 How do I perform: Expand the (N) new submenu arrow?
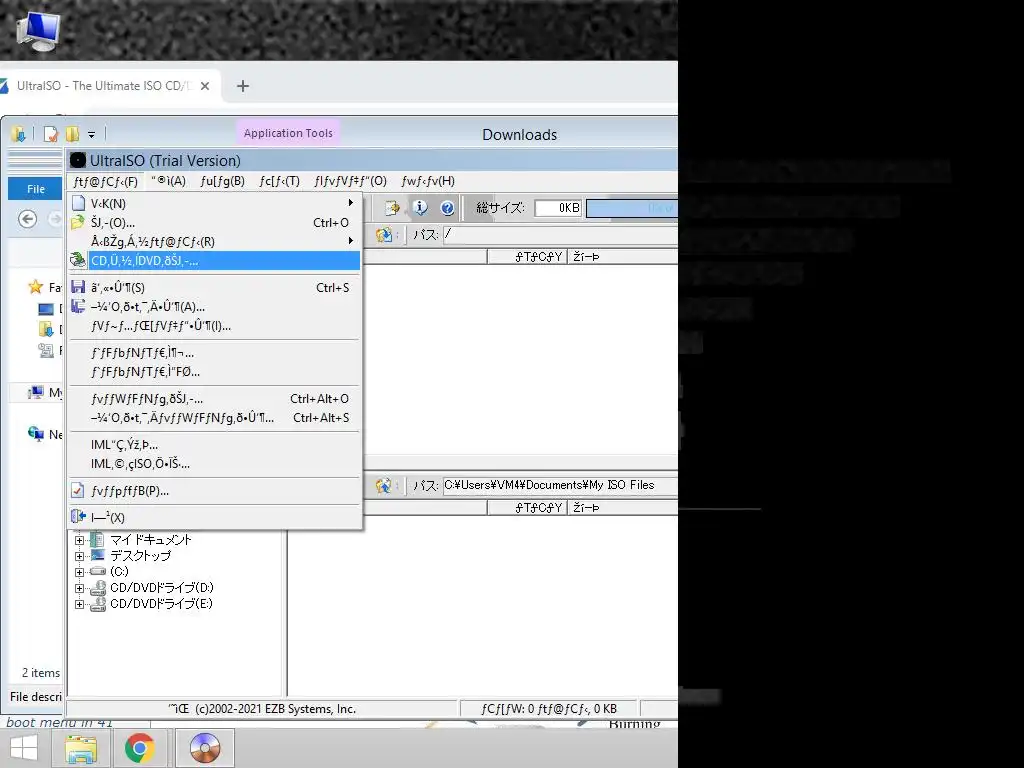[x=351, y=203]
